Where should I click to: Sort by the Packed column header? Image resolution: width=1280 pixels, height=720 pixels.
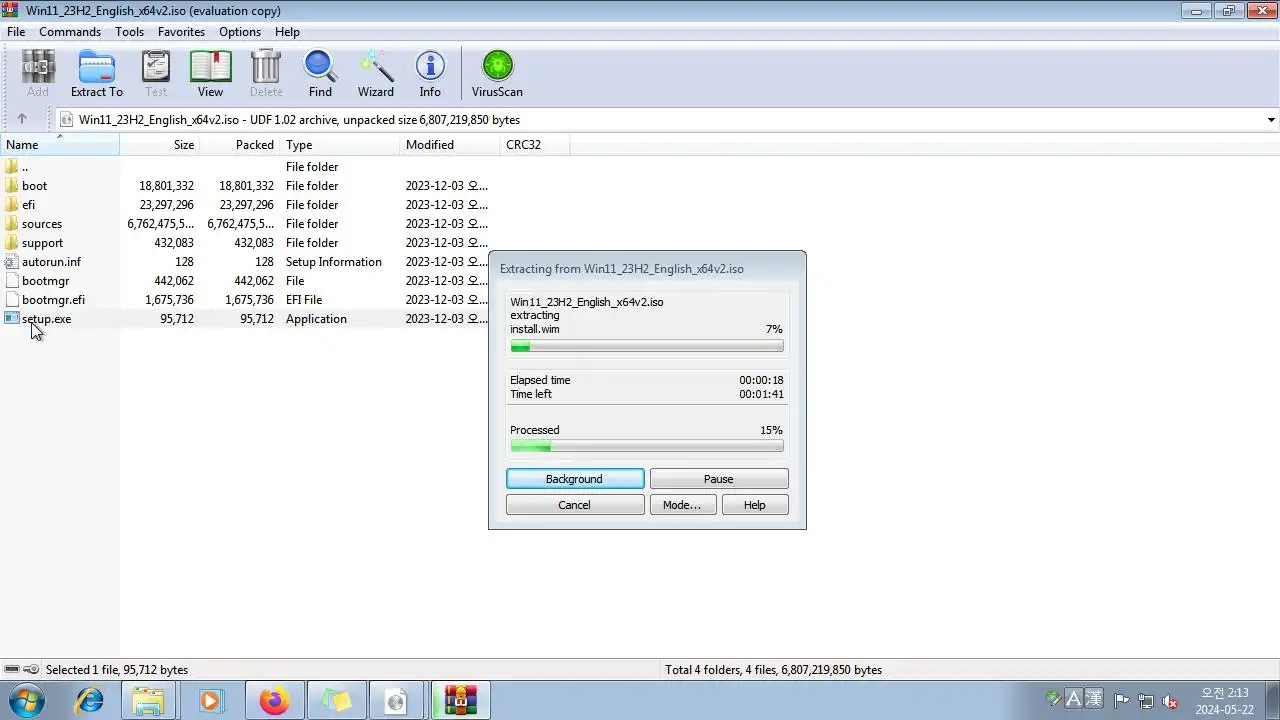tap(240, 144)
